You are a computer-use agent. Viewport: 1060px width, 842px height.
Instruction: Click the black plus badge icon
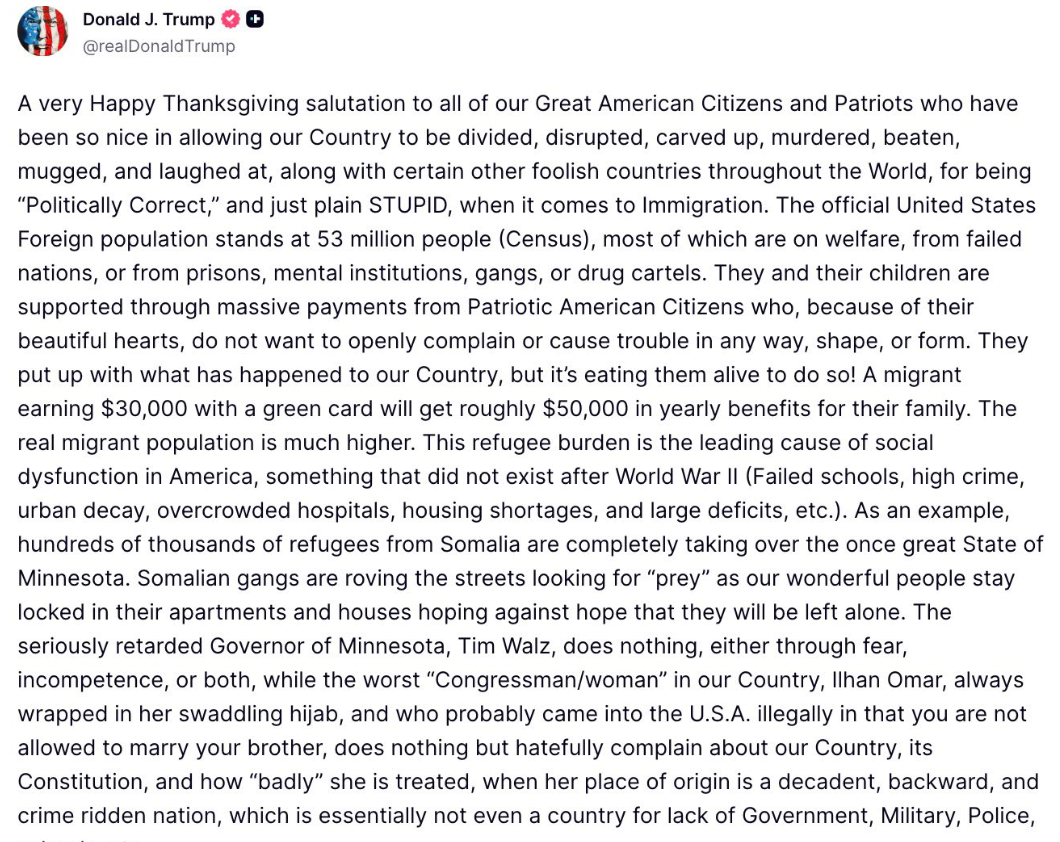(x=255, y=20)
